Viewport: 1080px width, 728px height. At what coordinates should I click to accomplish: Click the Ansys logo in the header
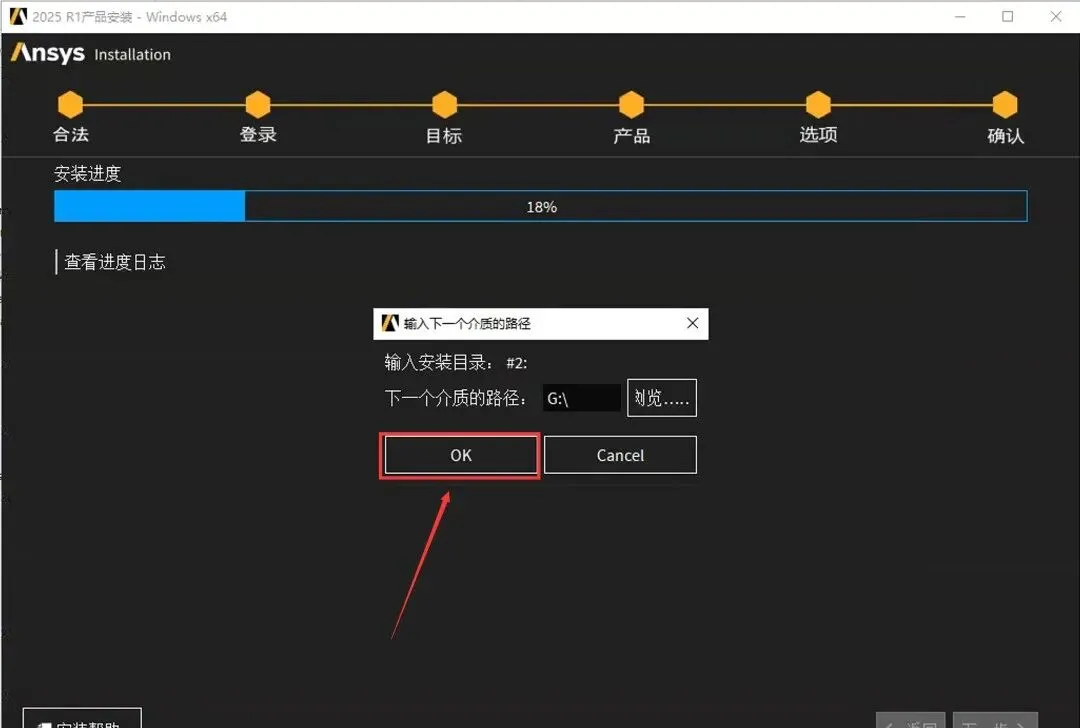pos(48,53)
